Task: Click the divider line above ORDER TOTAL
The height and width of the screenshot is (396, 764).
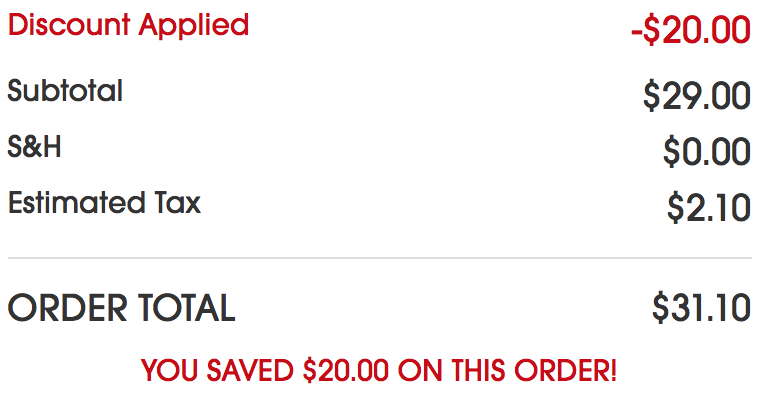Action: 380,258
